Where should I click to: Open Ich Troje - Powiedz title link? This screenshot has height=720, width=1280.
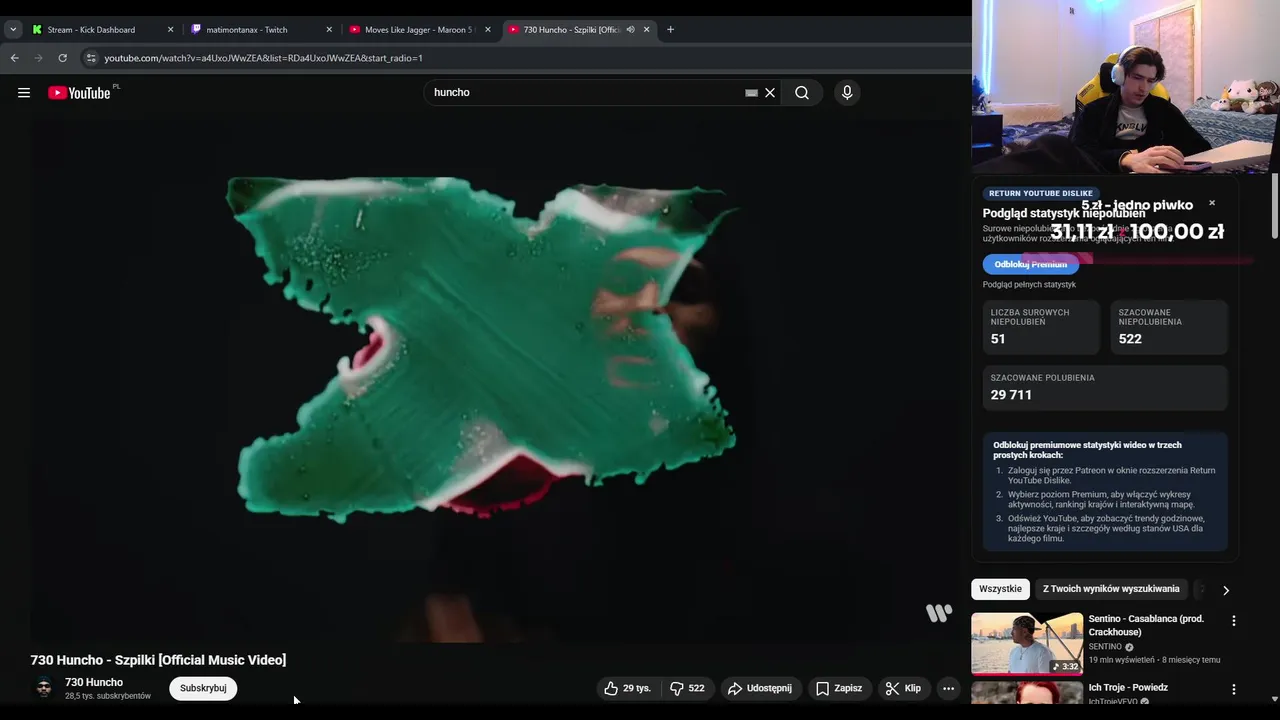[1128, 688]
